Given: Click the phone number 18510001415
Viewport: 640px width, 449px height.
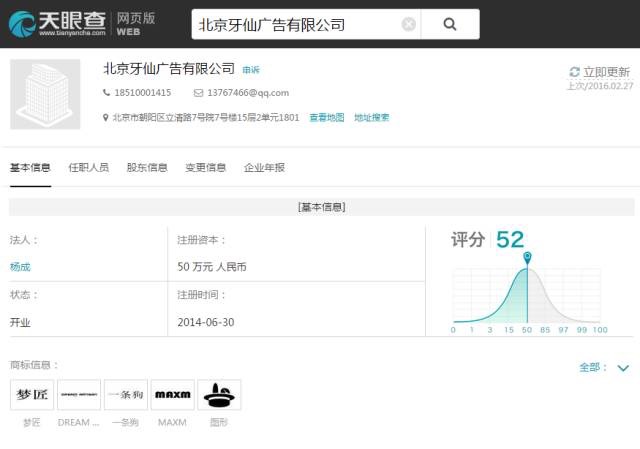Looking at the screenshot, I should [x=142, y=93].
